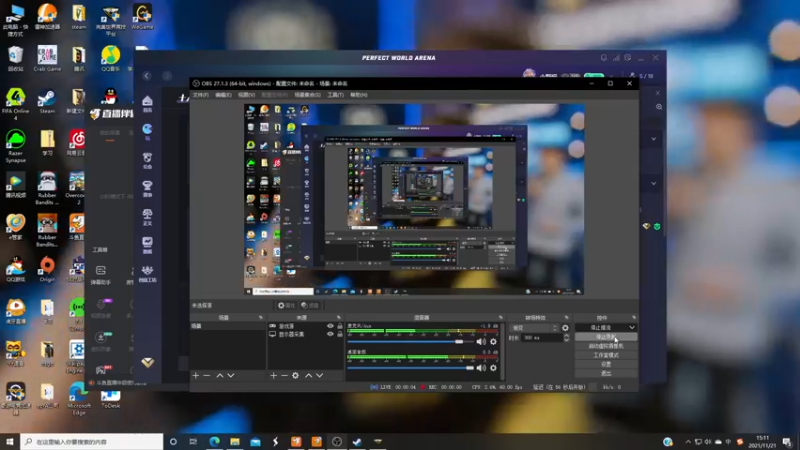Open OBS Settings from Controls panel
Screen dimensions: 800x450
(x=606, y=364)
